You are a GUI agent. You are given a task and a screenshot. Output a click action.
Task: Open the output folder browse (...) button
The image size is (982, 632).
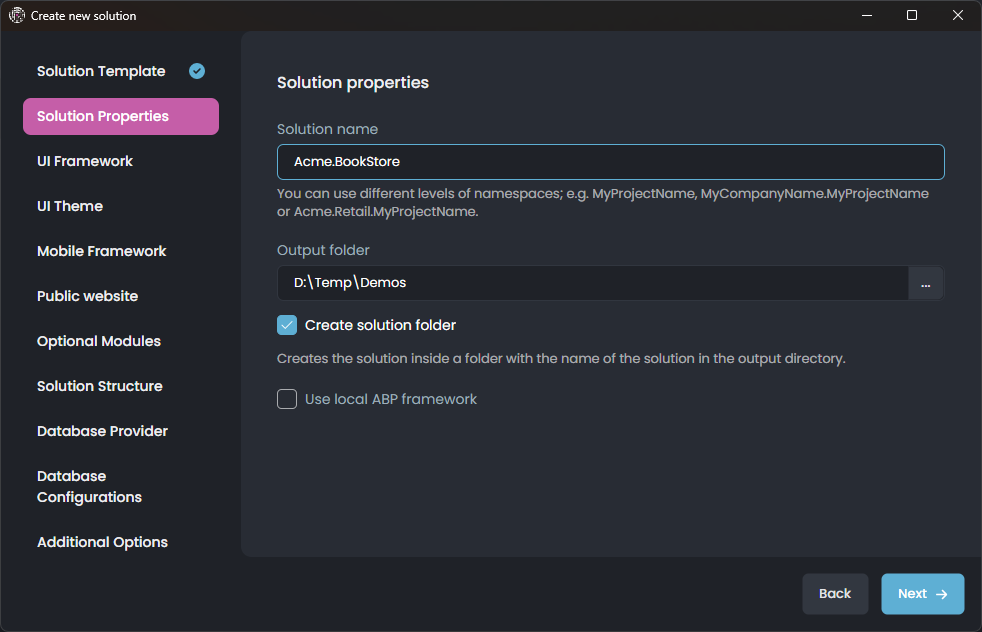point(925,283)
